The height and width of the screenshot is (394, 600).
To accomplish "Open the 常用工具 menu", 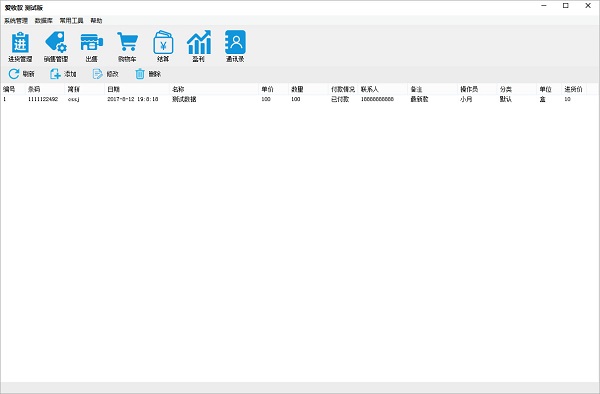I will tap(71, 21).
